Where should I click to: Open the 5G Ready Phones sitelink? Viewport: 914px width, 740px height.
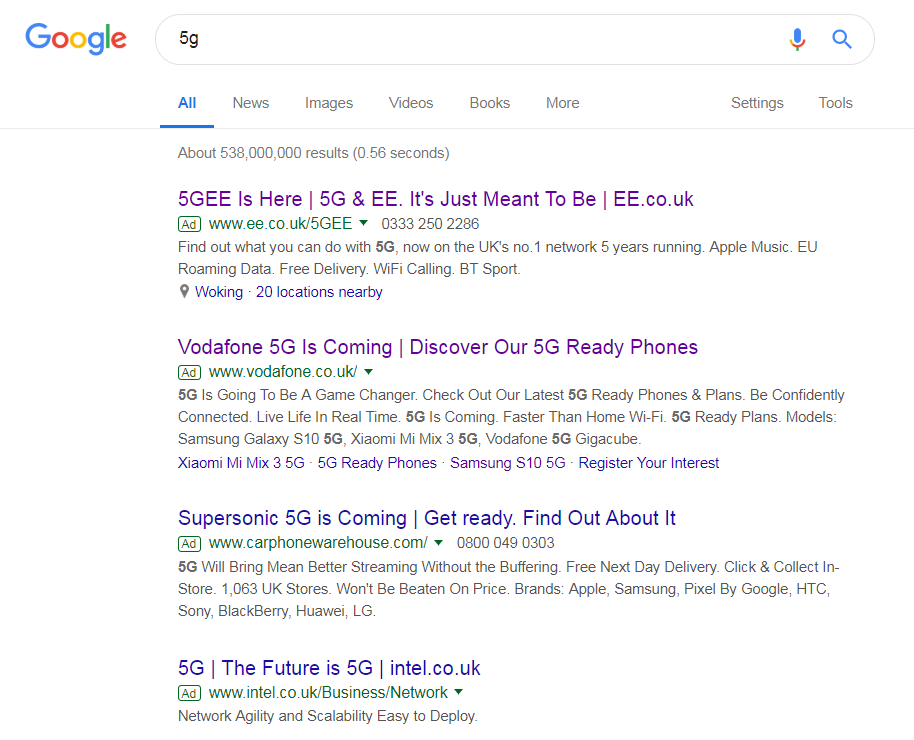coord(377,463)
